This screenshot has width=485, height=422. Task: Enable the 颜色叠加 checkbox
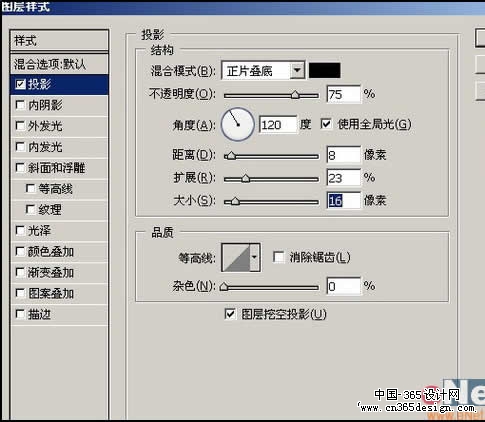20,251
